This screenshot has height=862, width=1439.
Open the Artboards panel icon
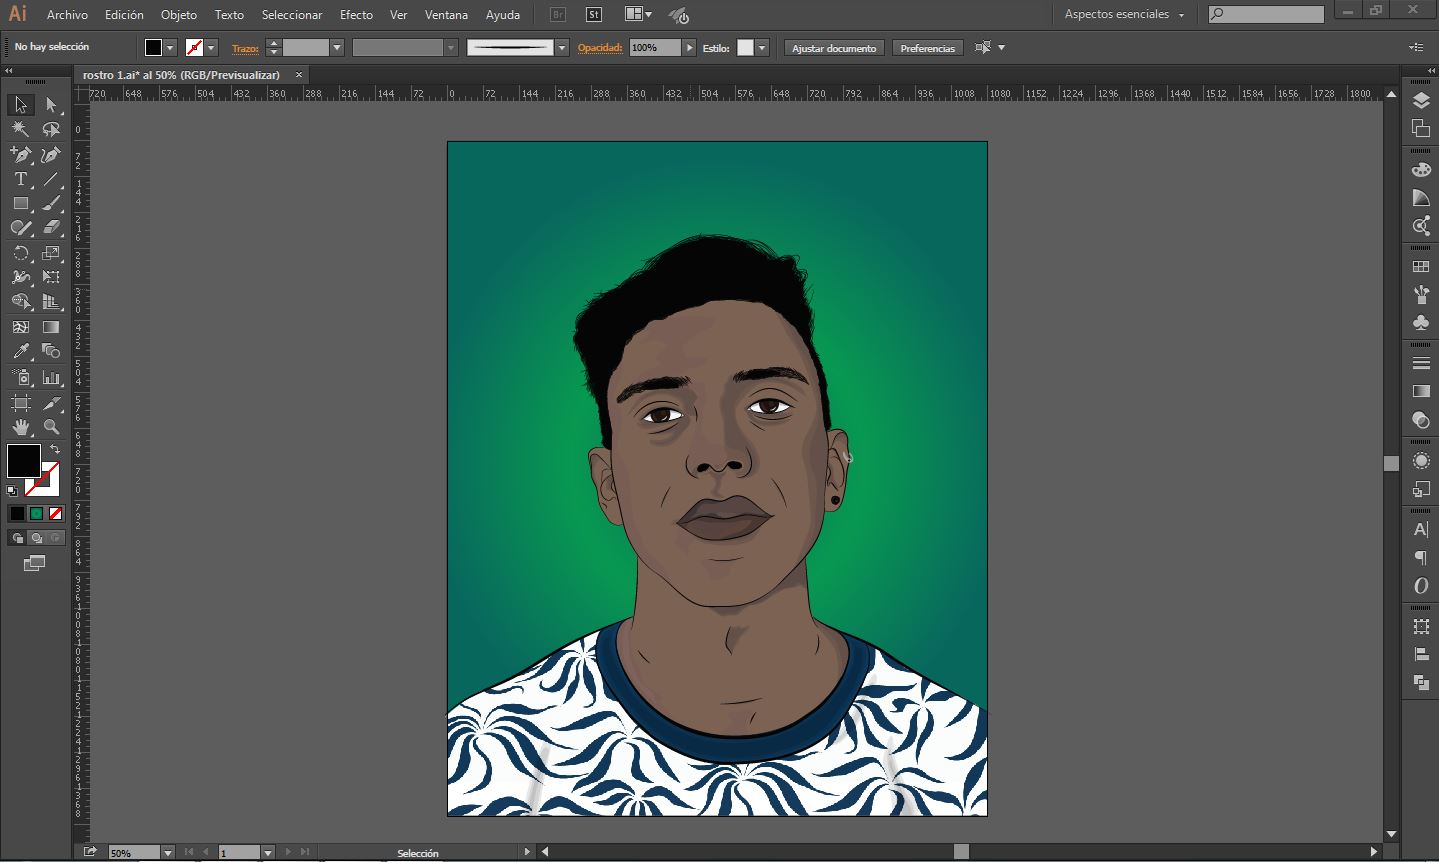(x=1420, y=128)
